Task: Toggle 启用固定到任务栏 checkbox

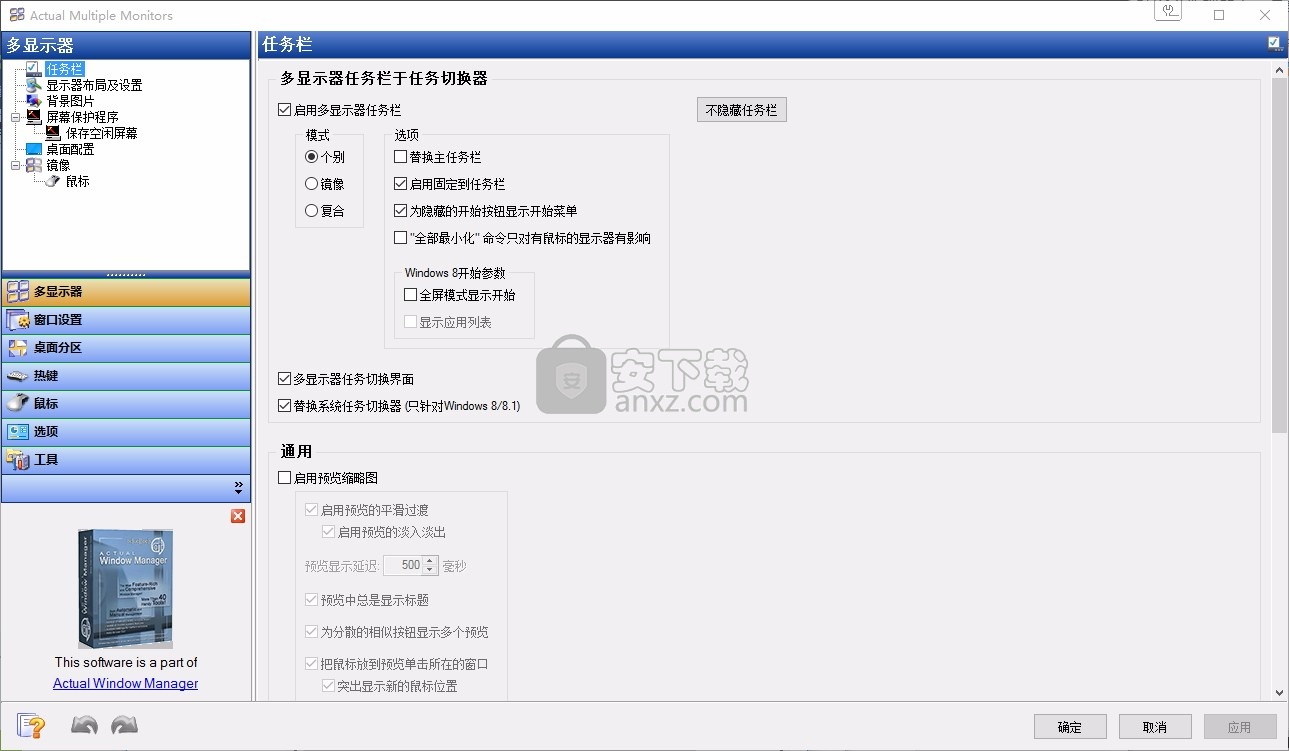Action: 401,184
